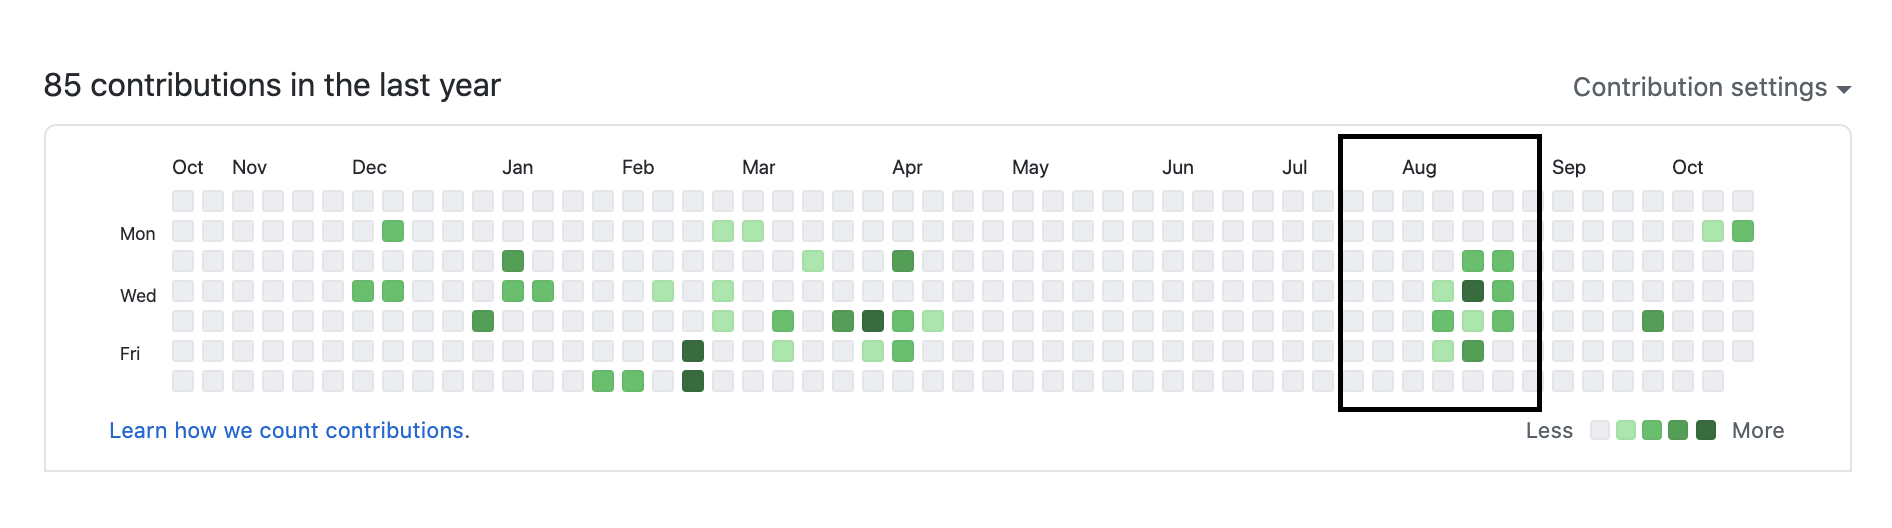This screenshot has width=1892, height=528.
Task: Select the last Monday cell in October
Action: pos(1743,231)
